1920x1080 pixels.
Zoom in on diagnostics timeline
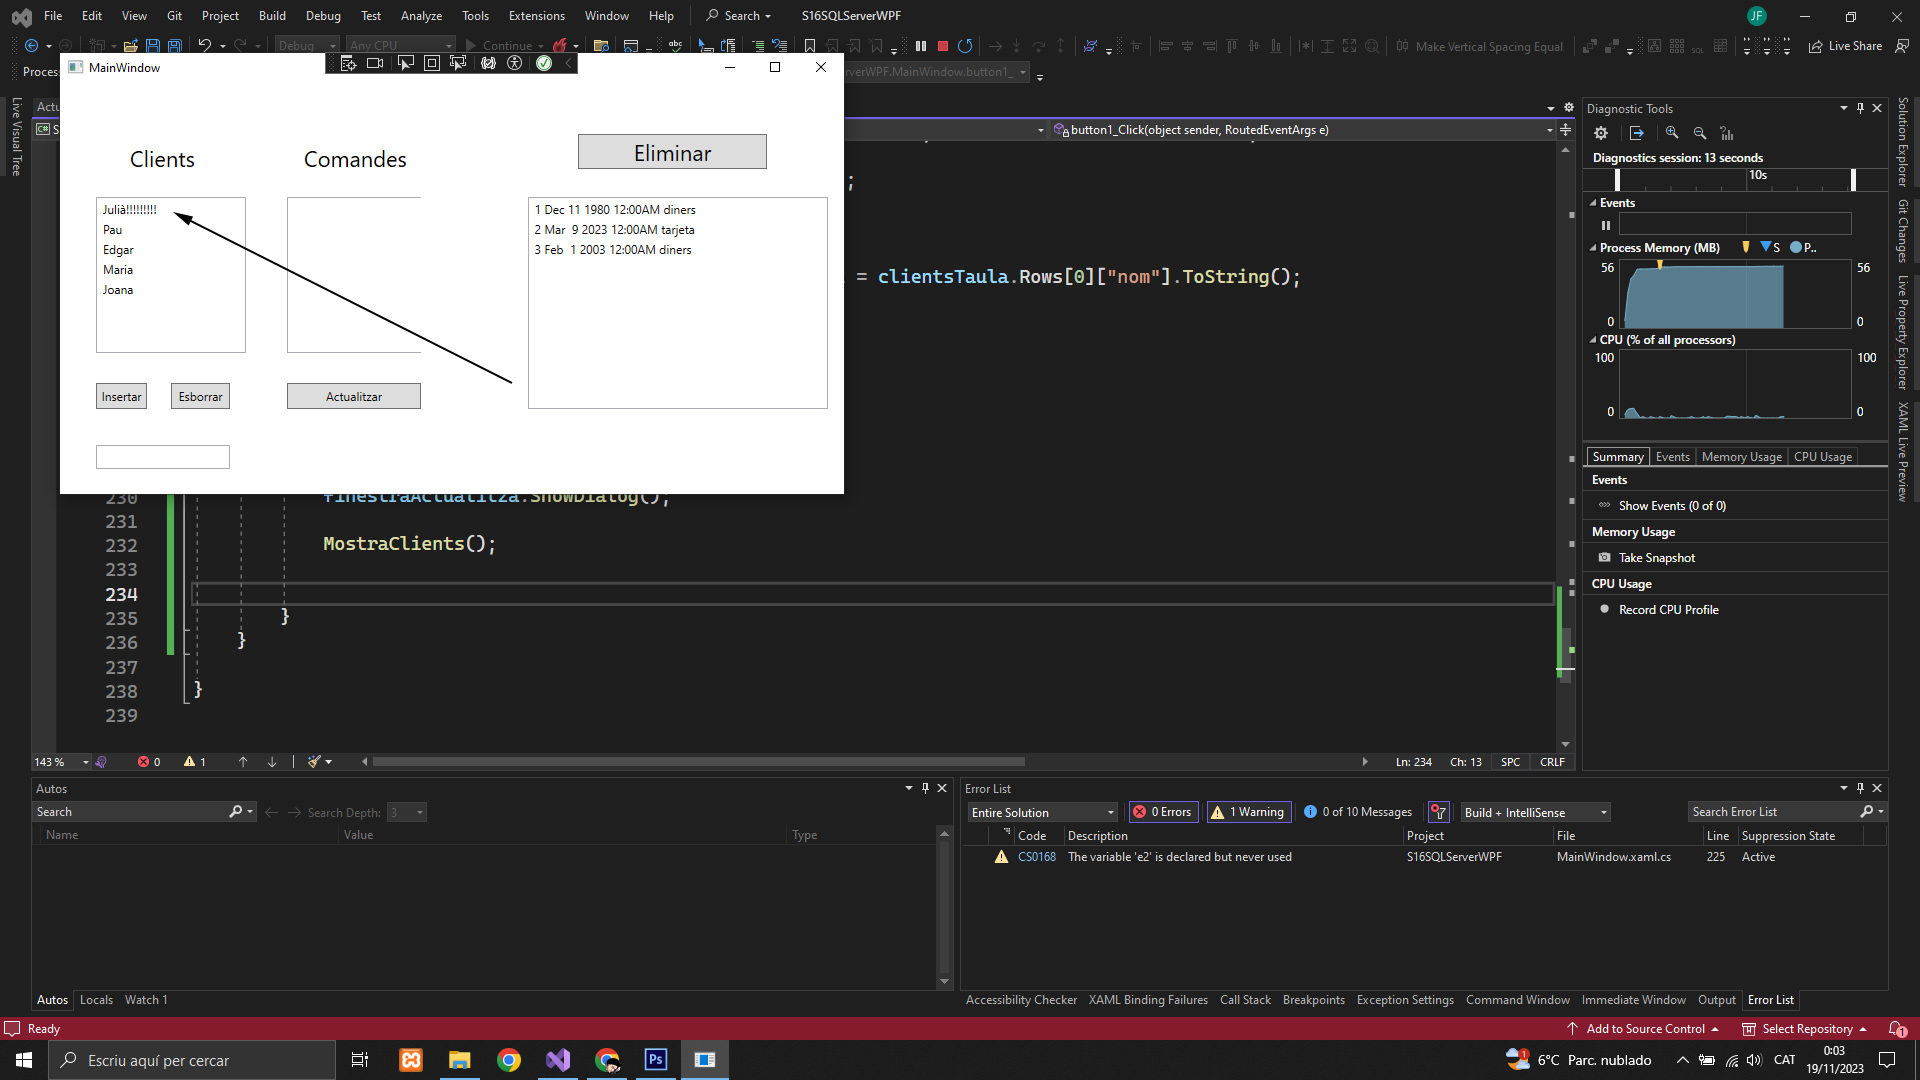click(1672, 133)
